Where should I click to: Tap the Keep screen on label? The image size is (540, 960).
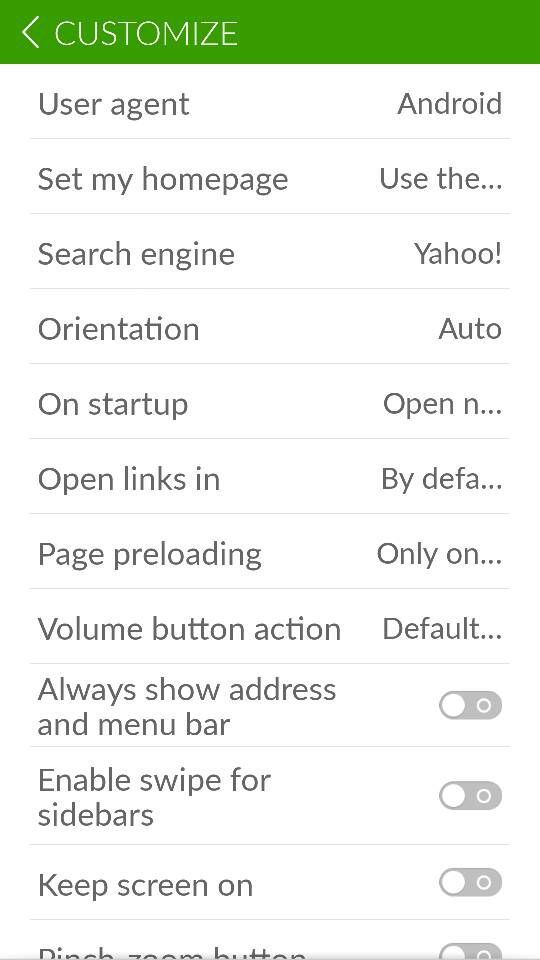145,885
